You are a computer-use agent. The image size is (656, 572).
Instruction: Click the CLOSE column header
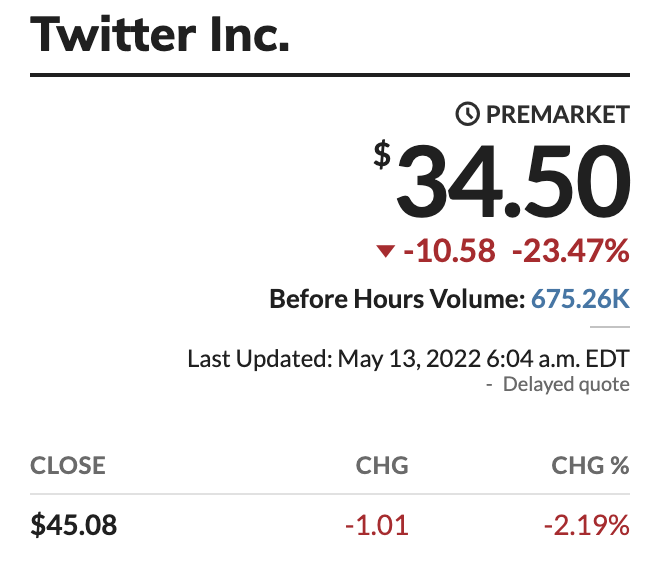[x=68, y=465]
